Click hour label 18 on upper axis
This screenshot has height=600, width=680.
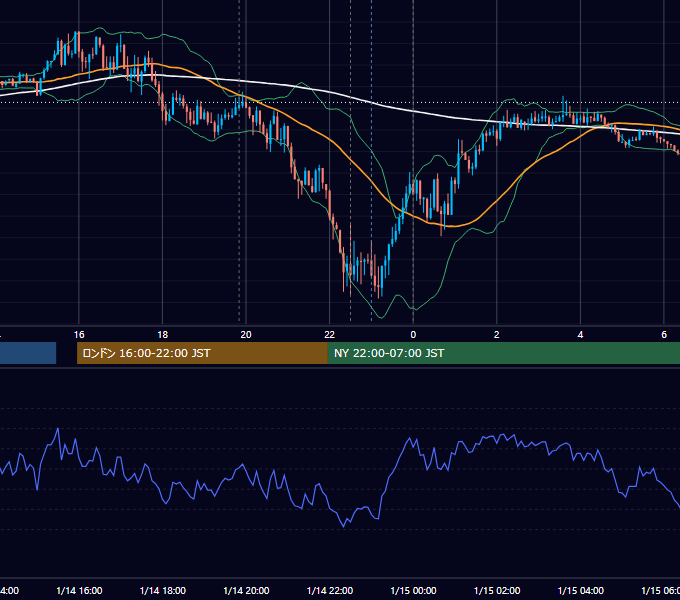tap(163, 334)
